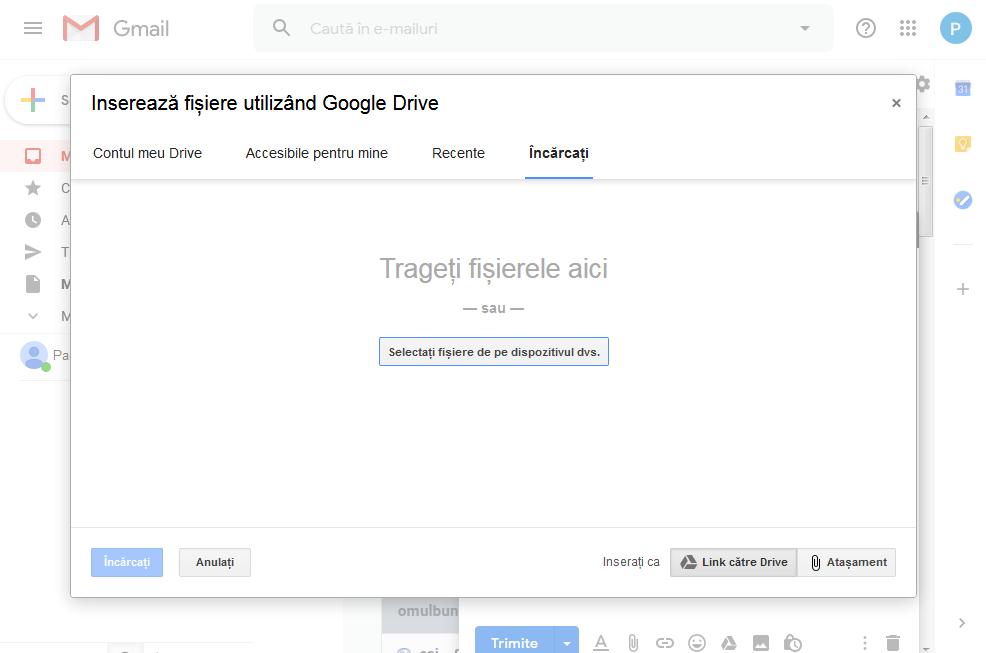This screenshot has width=986, height=653.
Task: Collapse the side panel chevron arrow
Action: coord(962,623)
